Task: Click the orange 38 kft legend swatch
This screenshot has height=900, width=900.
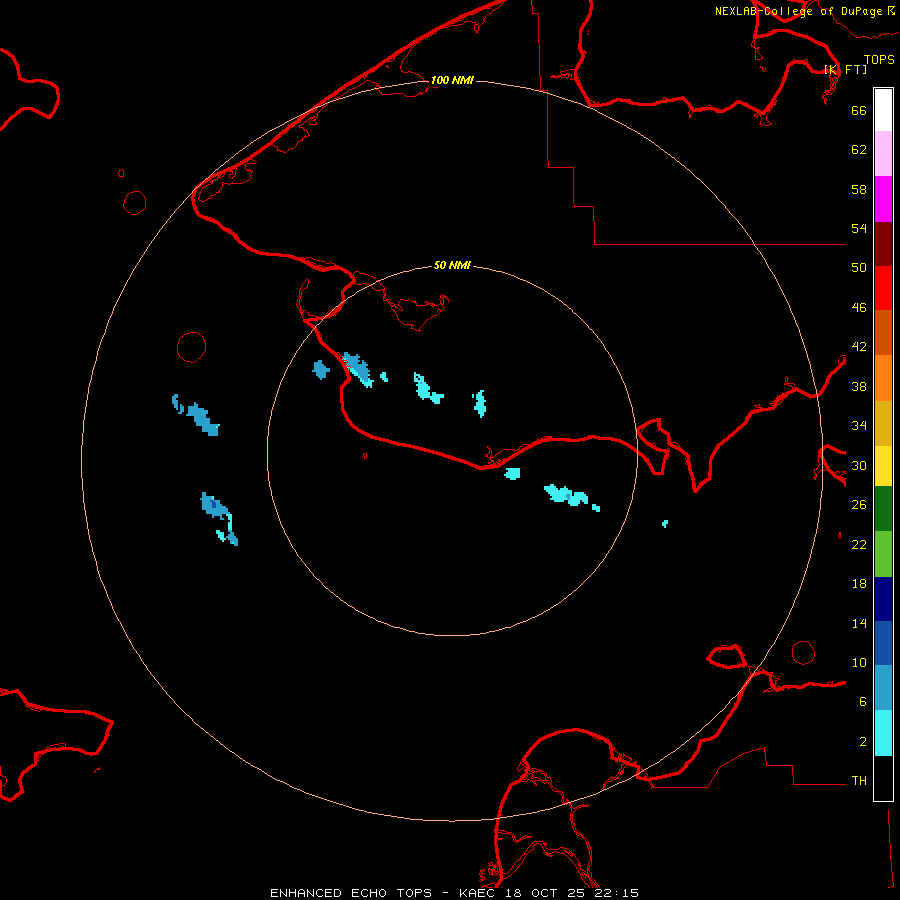Action: 883,378
